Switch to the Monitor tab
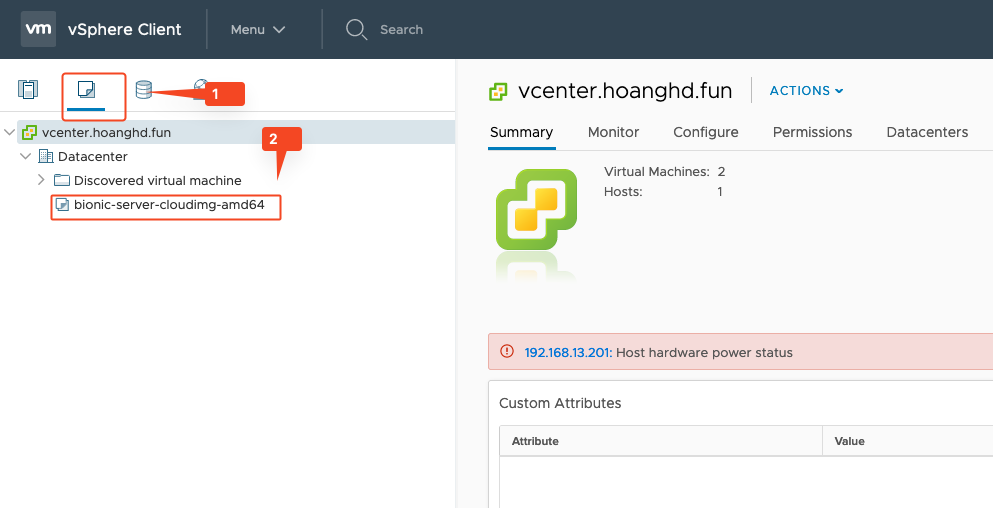993x508 pixels. [613, 132]
